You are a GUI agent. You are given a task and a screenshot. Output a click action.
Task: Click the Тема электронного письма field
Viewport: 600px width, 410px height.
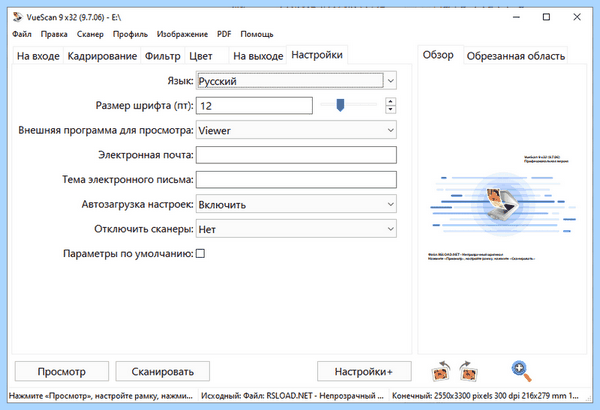(x=296, y=180)
